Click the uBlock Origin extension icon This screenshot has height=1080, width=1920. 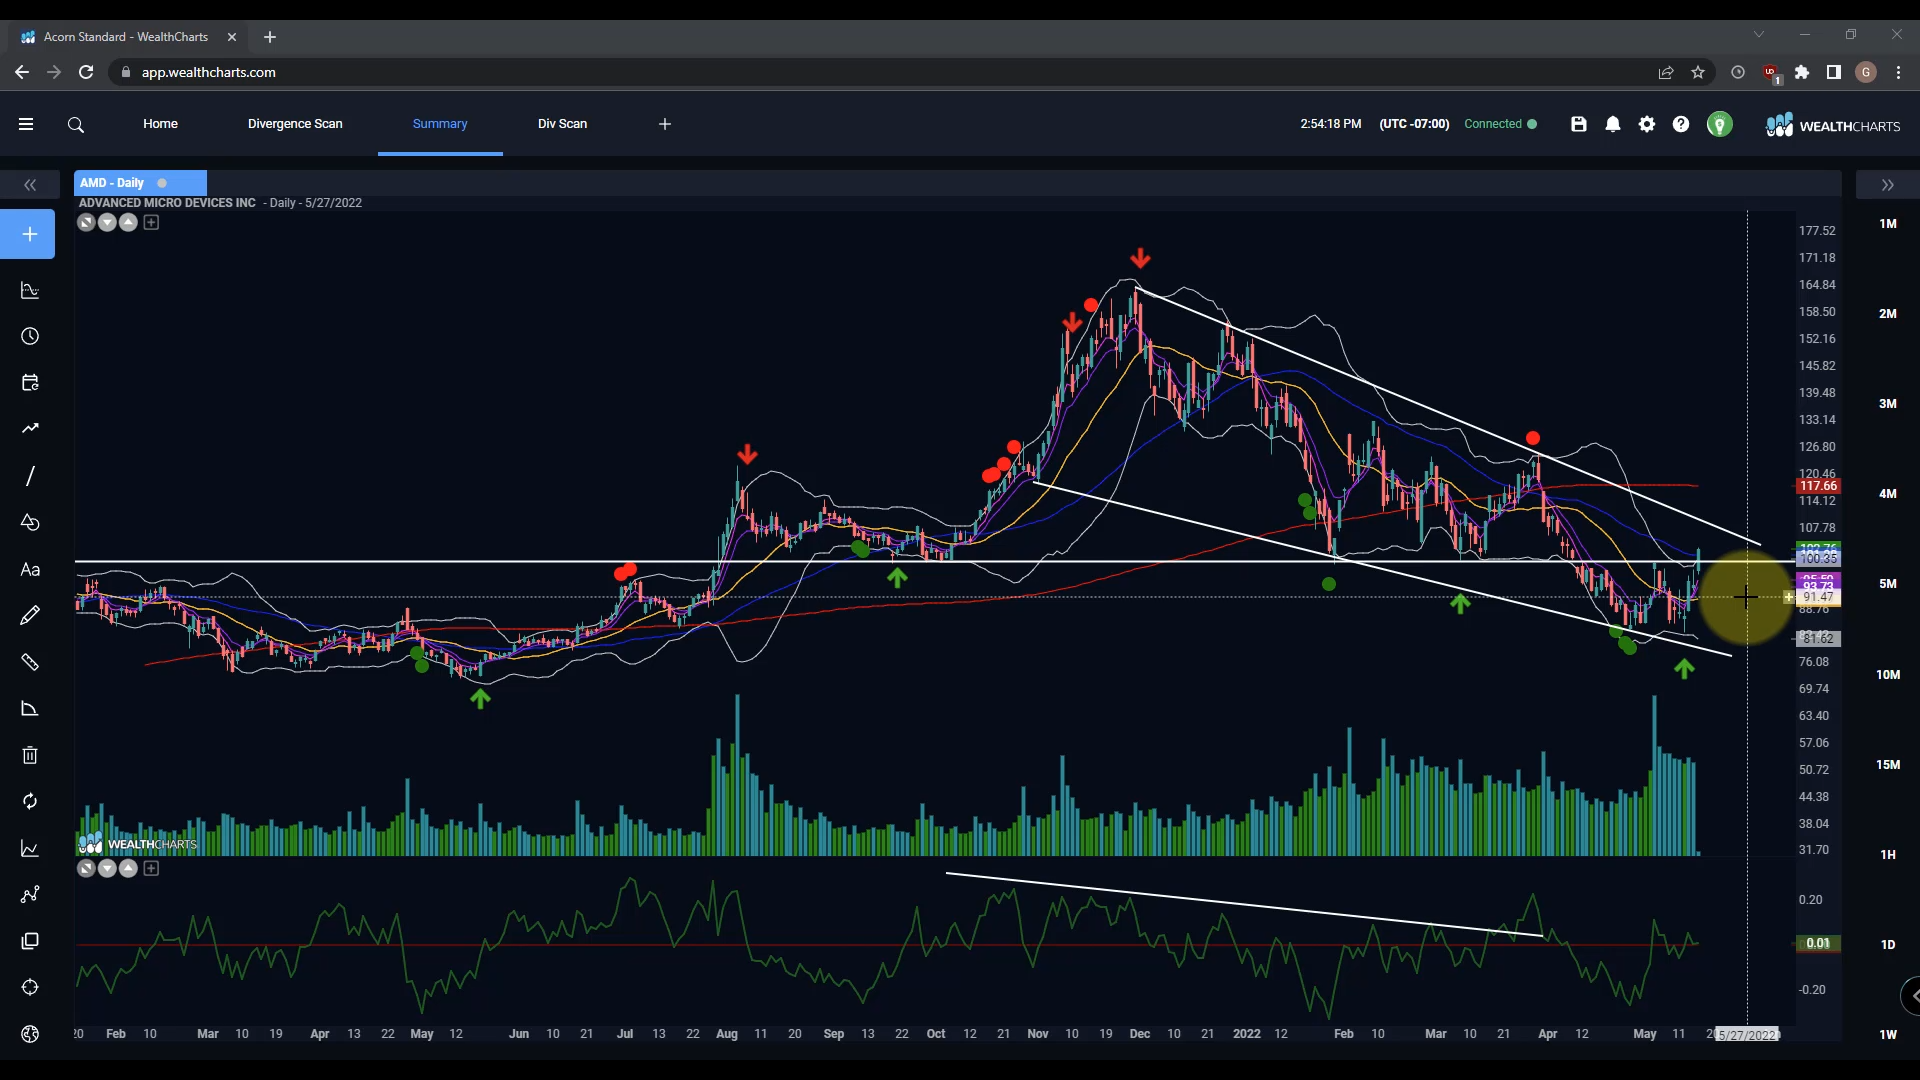pyautogui.click(x=1770, y=72)
